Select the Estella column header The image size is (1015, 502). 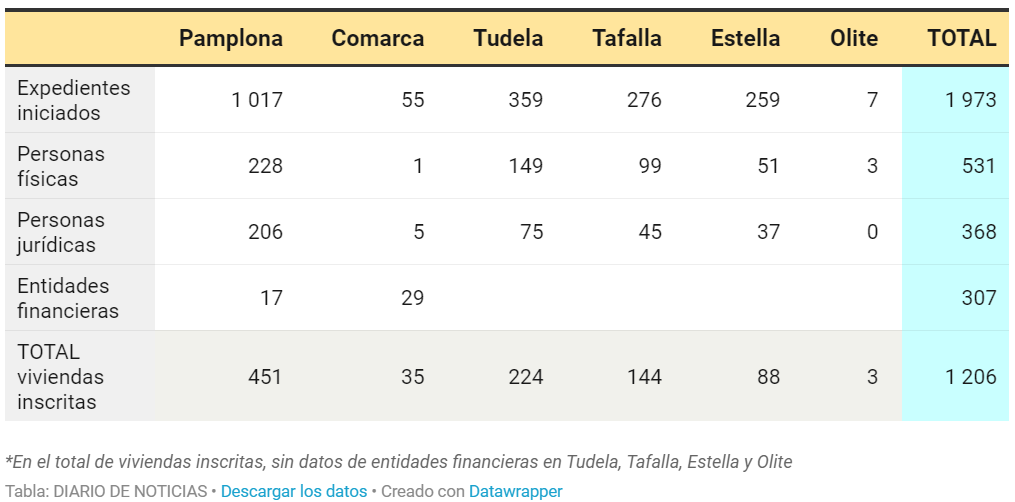746,38
